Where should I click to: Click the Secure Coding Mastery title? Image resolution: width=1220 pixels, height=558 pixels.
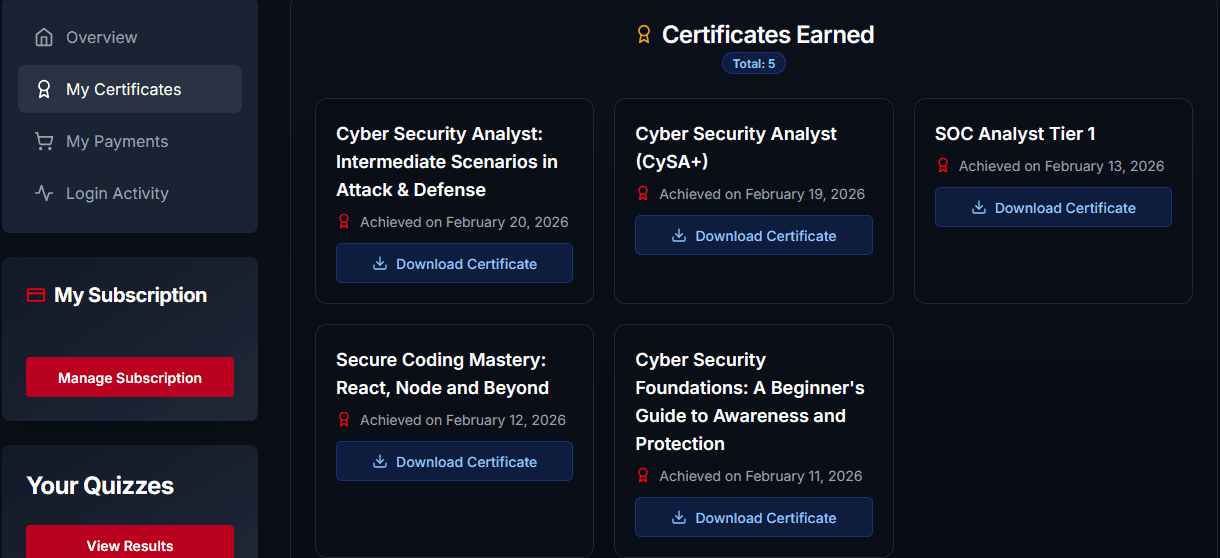(442, 374)
